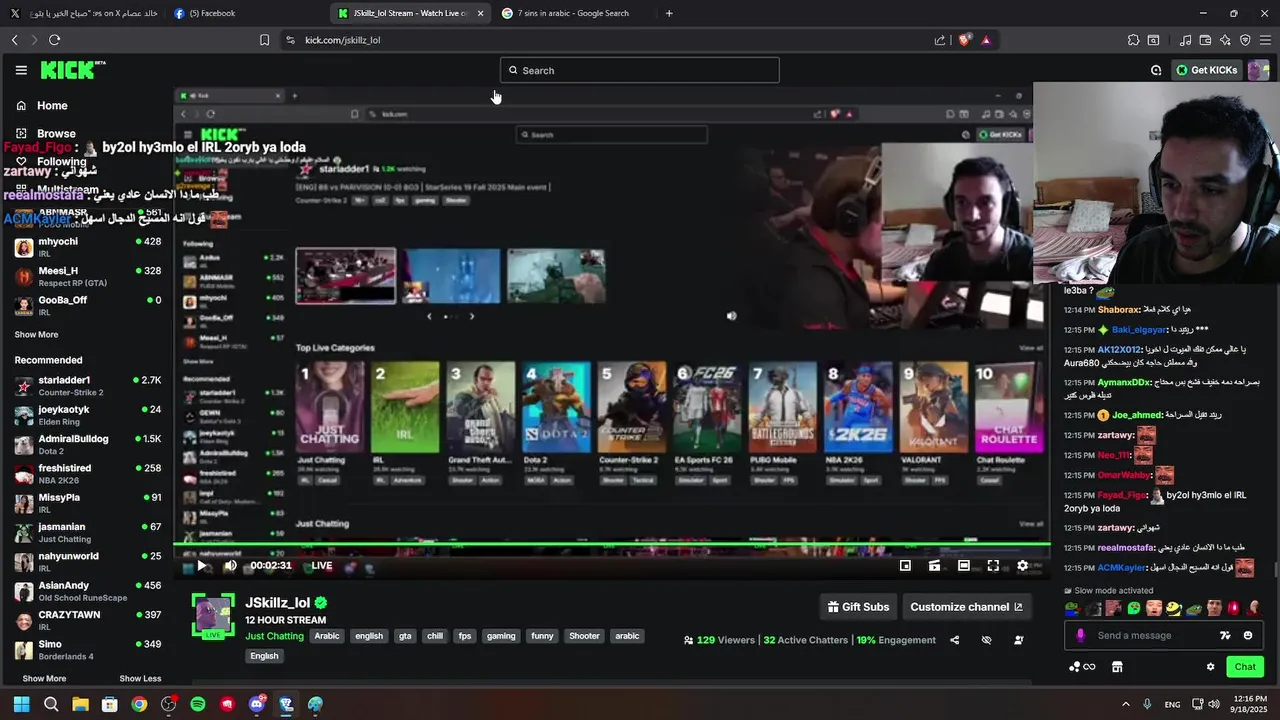The image size is (1280, 720).
Task: Mute the stream with the volume icon
Action: (230, 565)
